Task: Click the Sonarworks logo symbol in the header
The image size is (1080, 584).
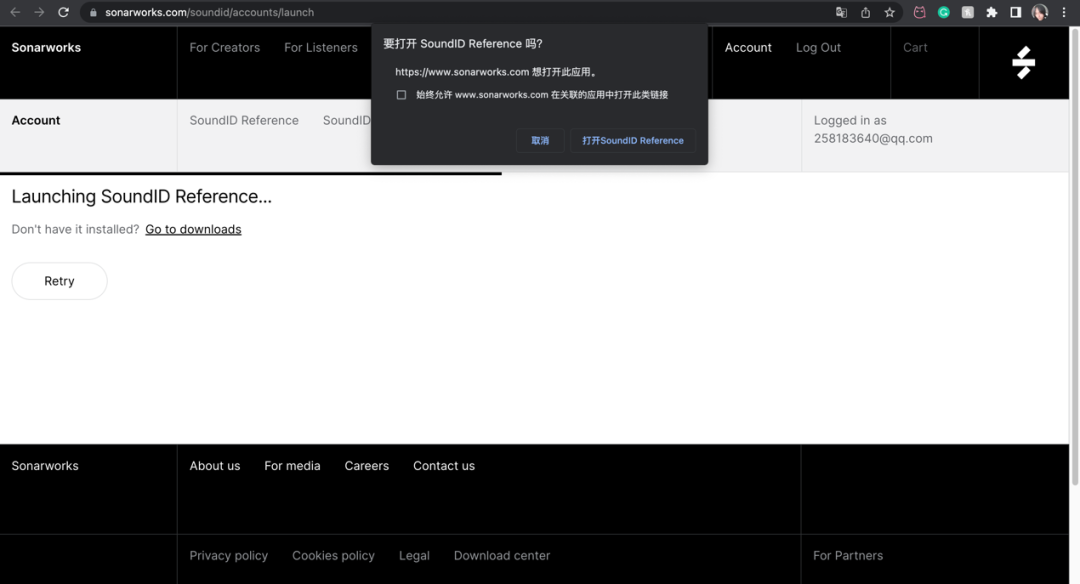Action: [x=1024, y=63]
